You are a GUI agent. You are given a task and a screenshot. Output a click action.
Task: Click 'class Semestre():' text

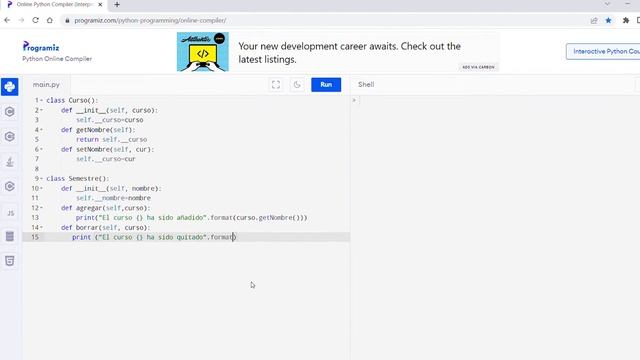tap(78, 179)
